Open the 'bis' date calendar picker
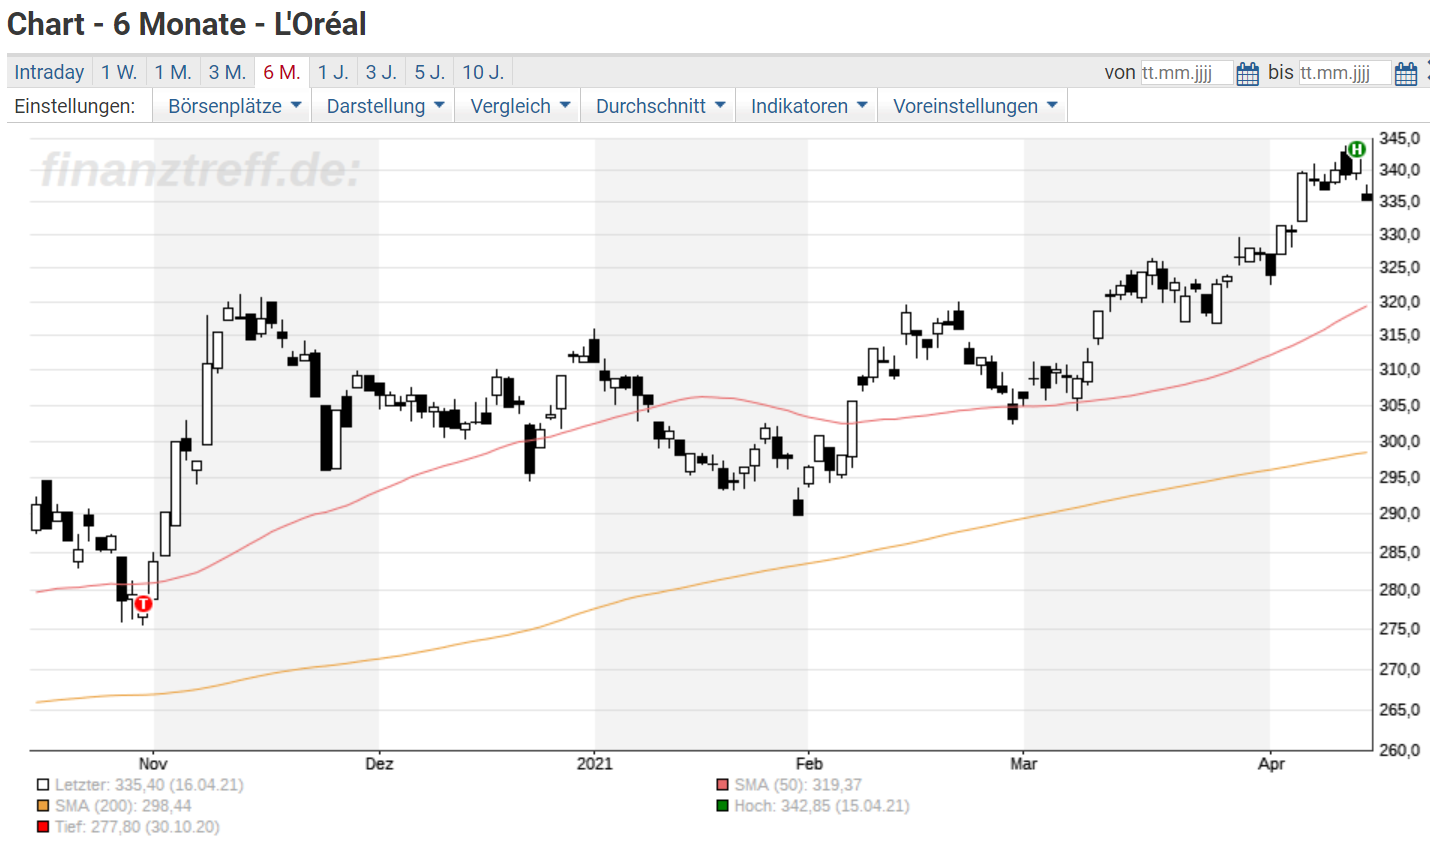 1406,73
